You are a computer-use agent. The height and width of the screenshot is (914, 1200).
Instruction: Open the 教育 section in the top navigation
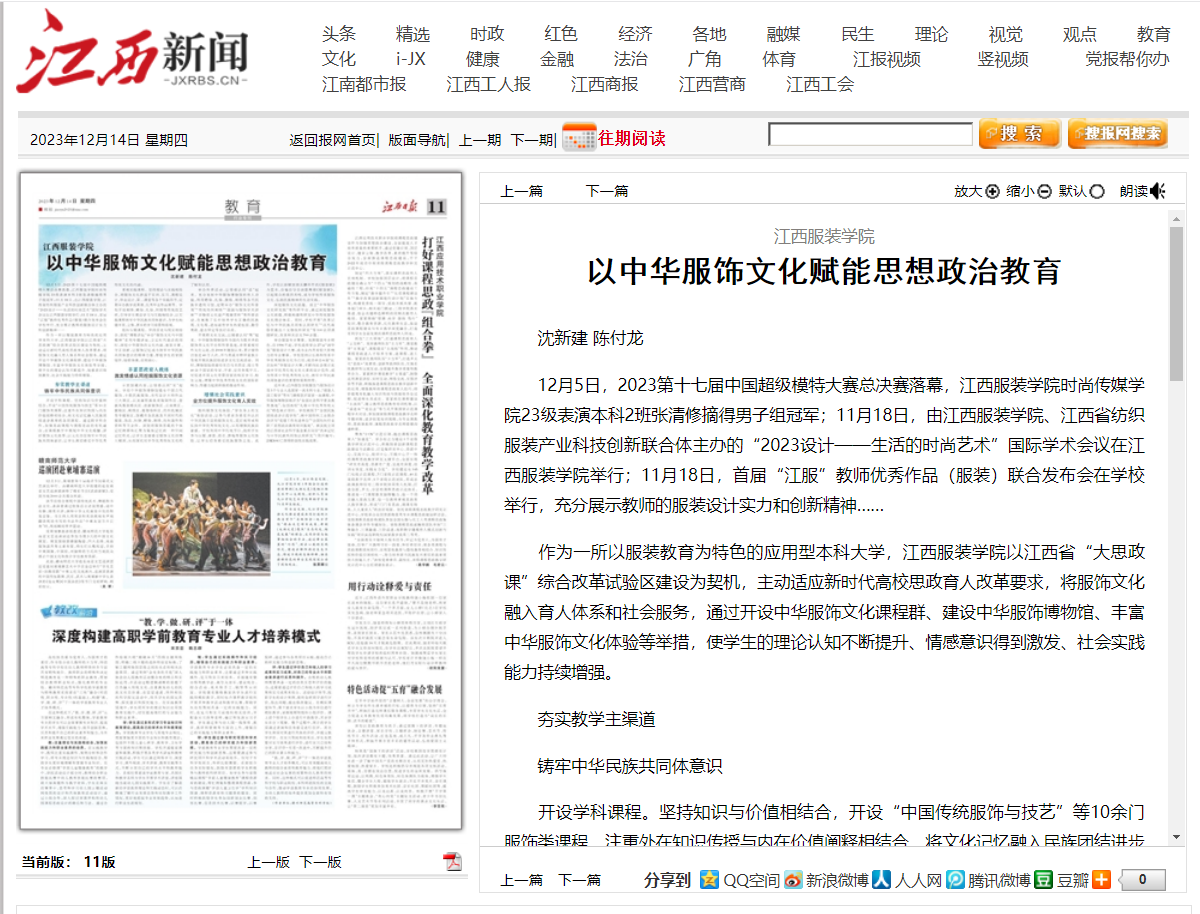1153,34
